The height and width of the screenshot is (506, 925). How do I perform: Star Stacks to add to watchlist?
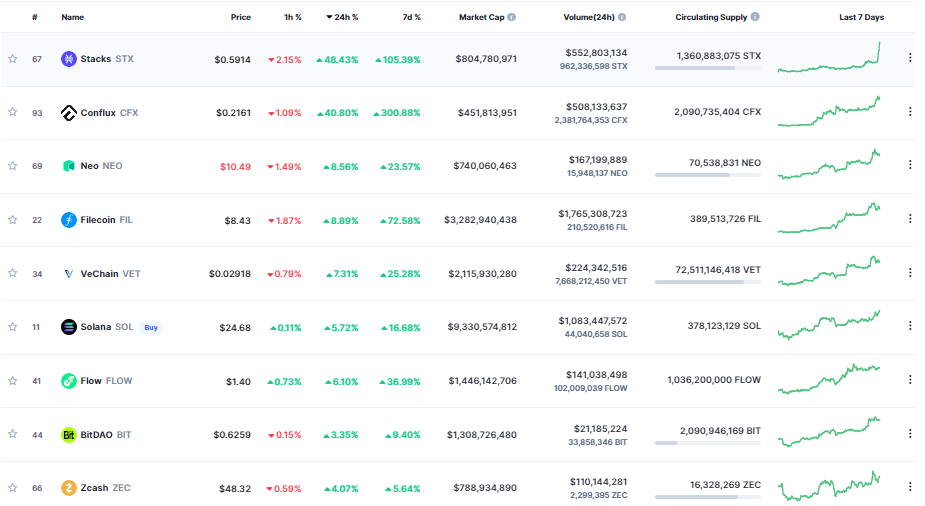[12, 58]
